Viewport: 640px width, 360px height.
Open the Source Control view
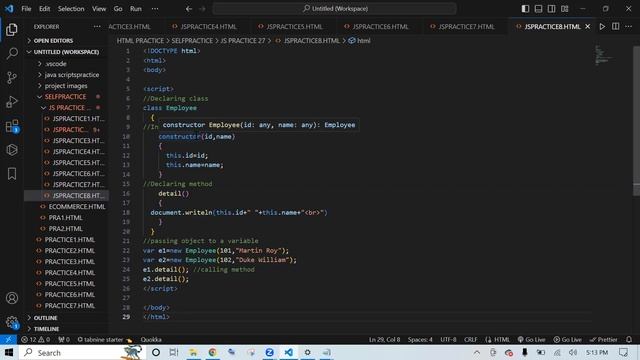(x=12, y=78)
